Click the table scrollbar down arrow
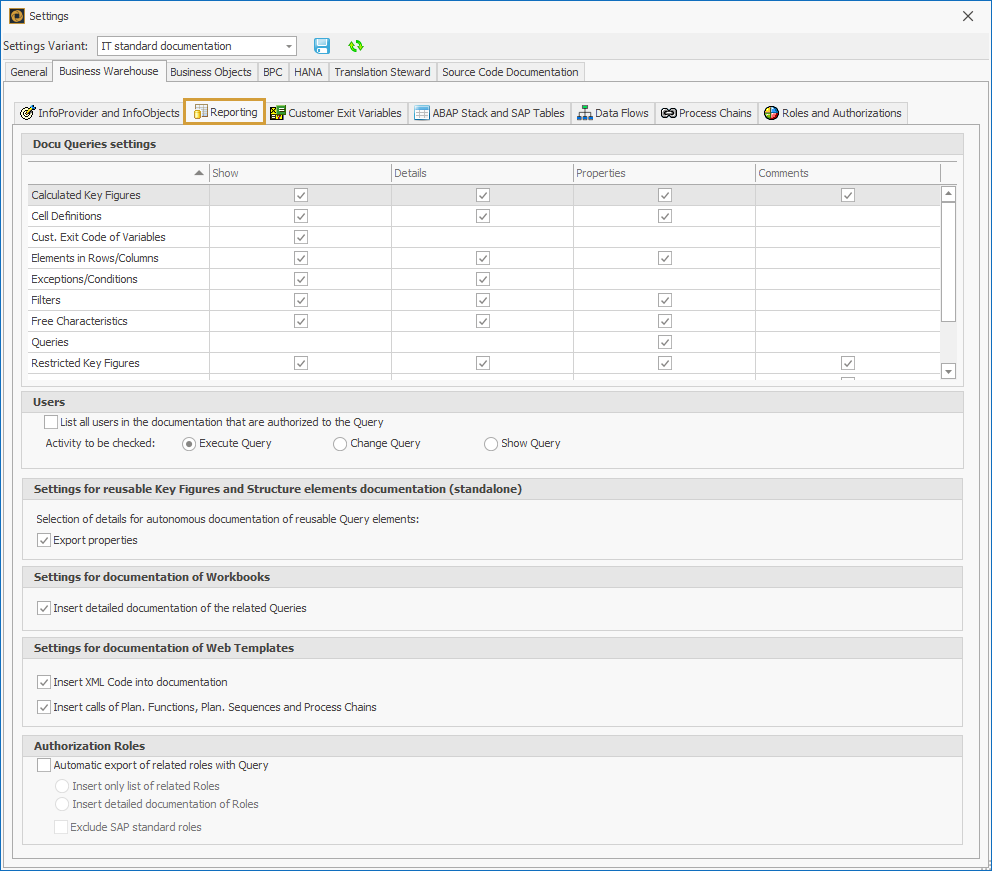Viewport: 992px width, 871px height. 948,371
